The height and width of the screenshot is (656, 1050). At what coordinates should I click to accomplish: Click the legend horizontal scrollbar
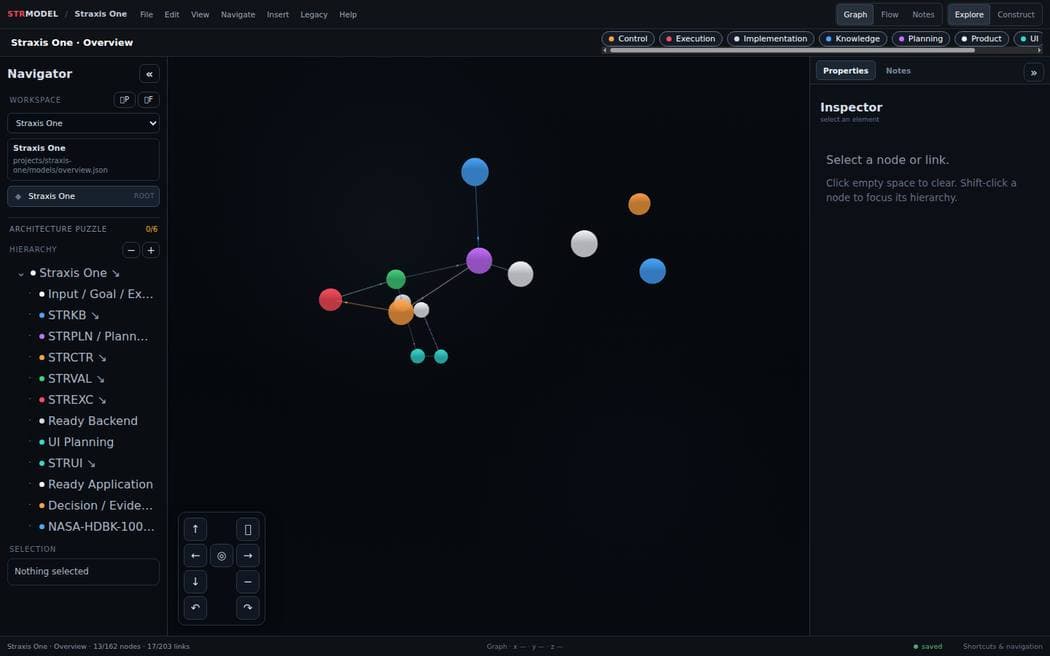(x=792, y=50)
